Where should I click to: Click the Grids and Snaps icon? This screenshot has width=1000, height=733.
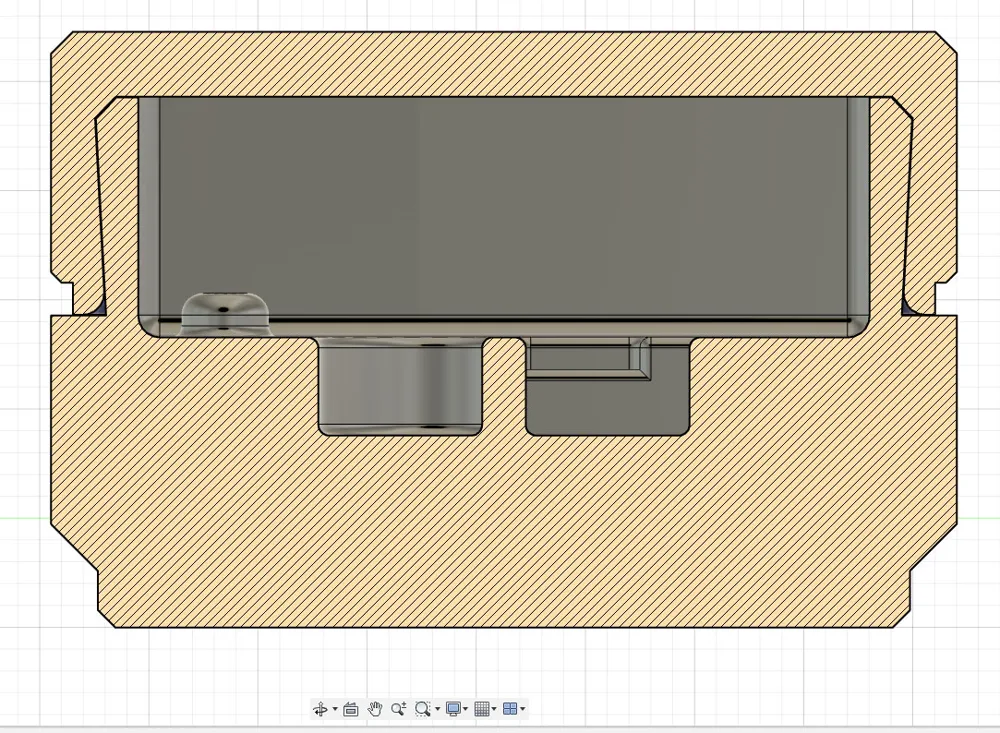482,709
